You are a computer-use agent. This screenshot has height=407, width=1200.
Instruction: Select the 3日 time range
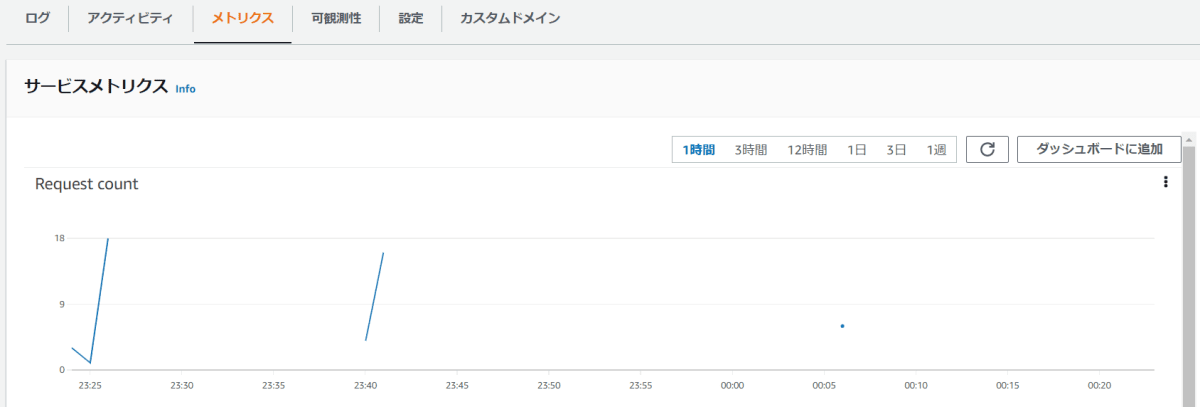point(896,150)
